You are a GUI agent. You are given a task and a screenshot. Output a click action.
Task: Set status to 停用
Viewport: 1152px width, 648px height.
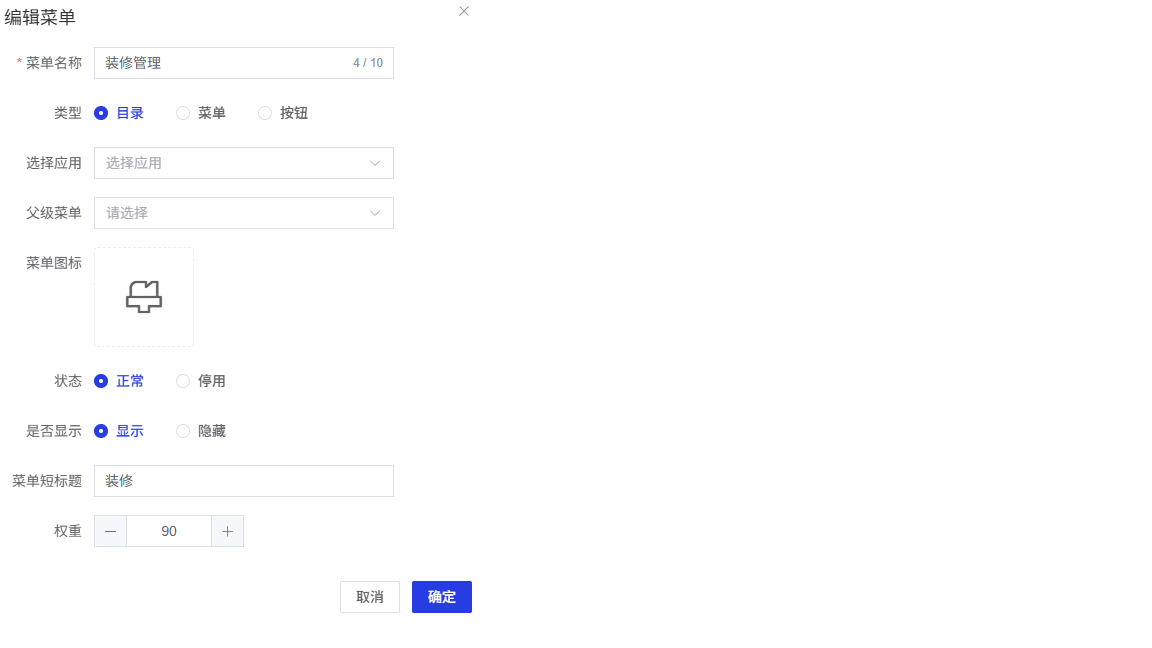coord(183,381)
